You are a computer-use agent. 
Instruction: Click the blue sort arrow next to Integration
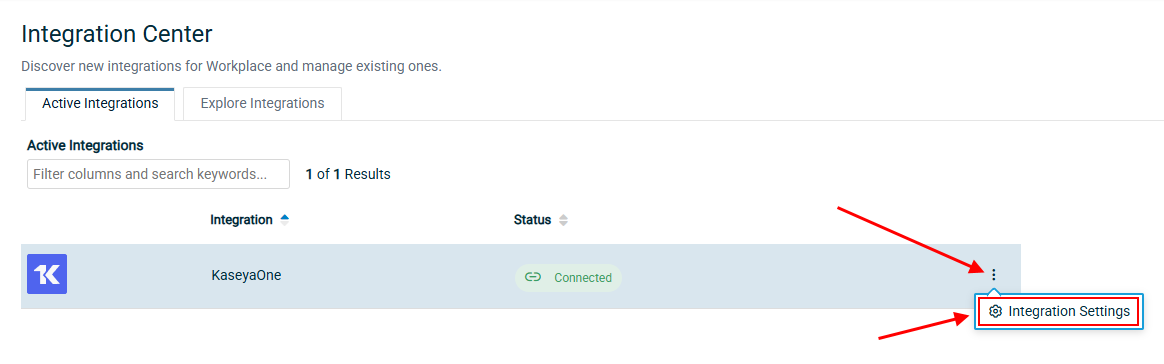(284, 220)
